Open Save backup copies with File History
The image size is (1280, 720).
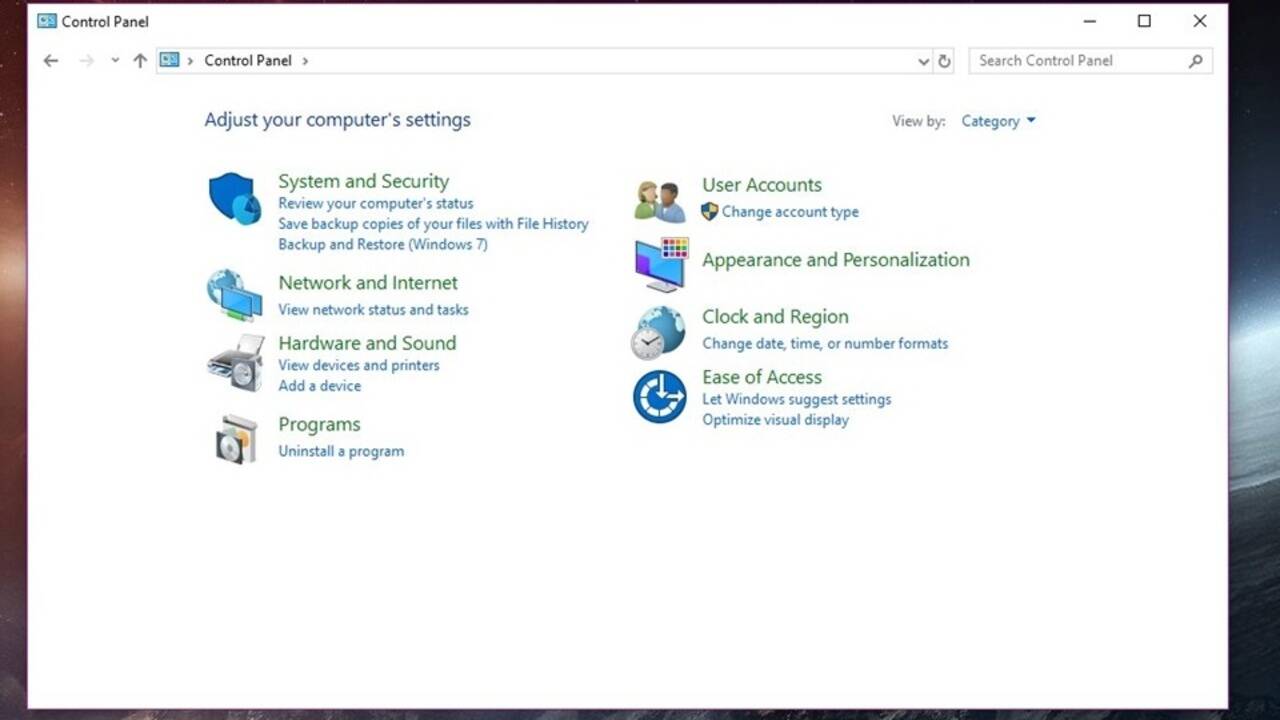coord(433,224)
